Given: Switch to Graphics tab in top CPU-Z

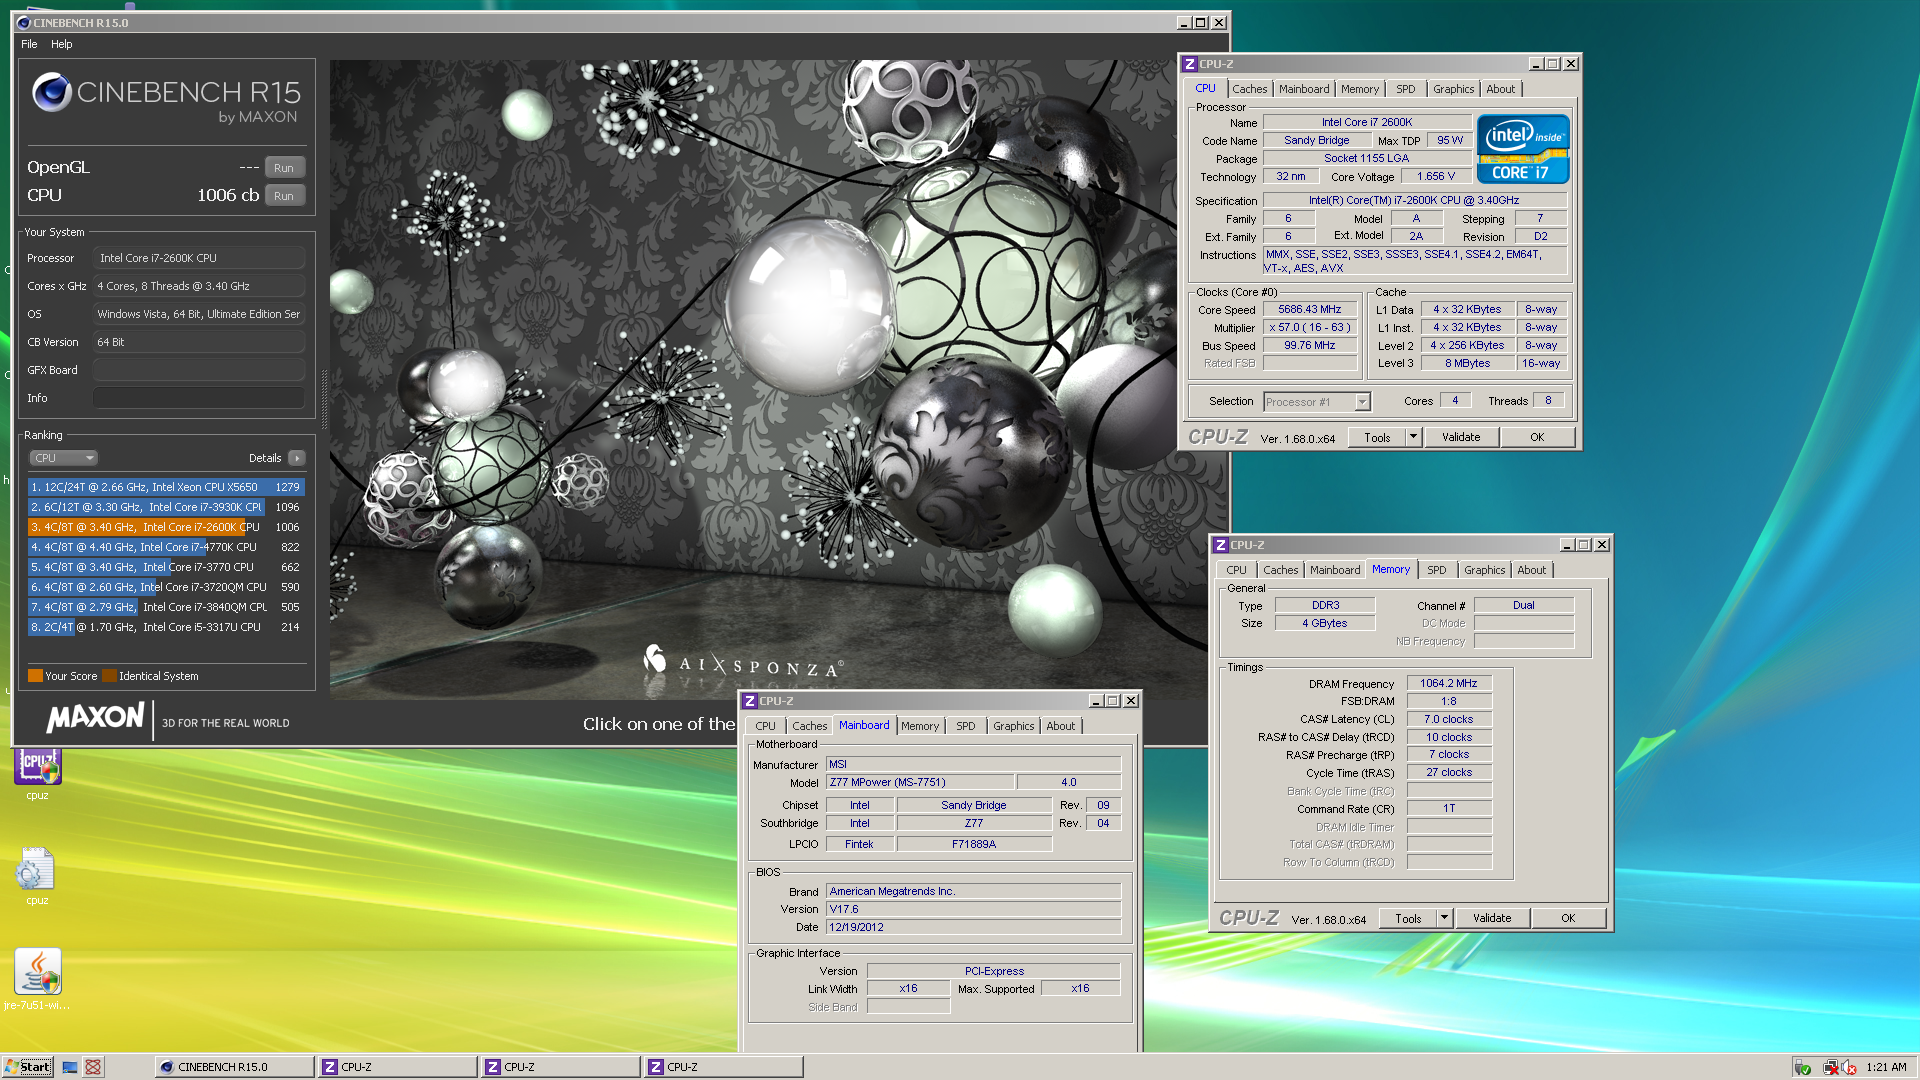Looking at the screenshot, I should pos(1453,89).
